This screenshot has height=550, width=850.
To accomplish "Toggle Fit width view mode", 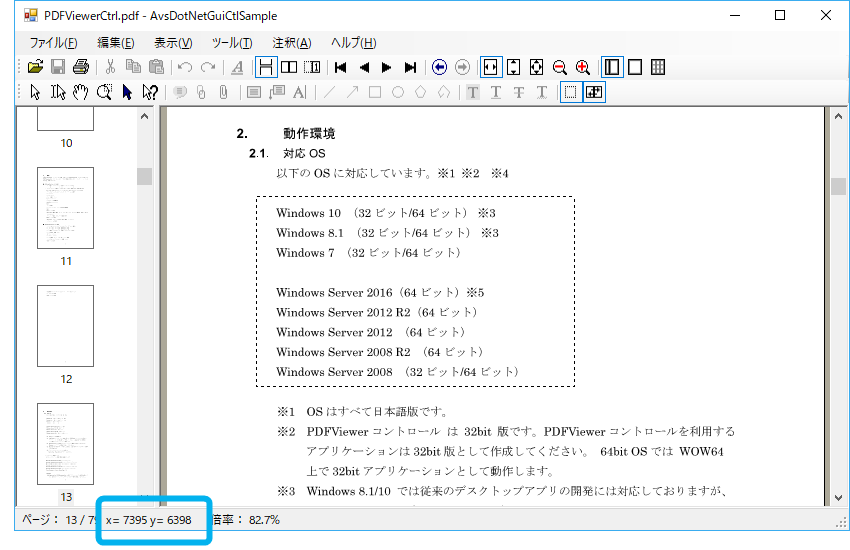I will [x=491, y=67].
